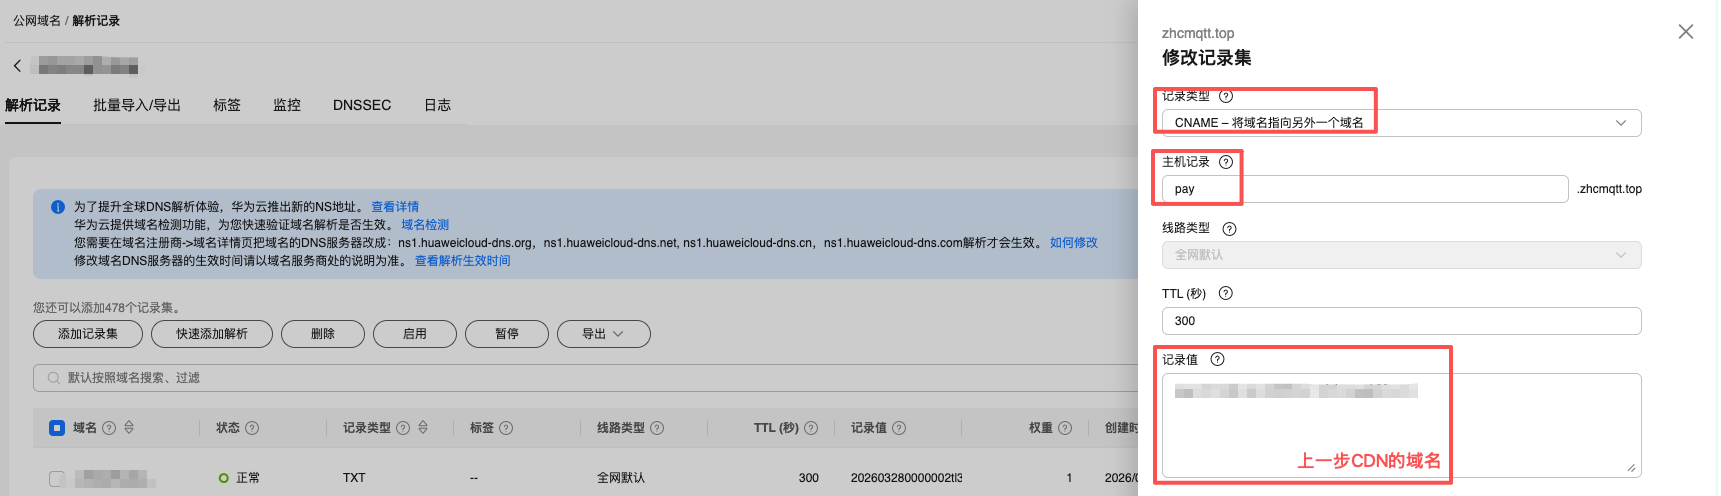Click help icon beside 记录类型 column header

(x=403, y=428)
